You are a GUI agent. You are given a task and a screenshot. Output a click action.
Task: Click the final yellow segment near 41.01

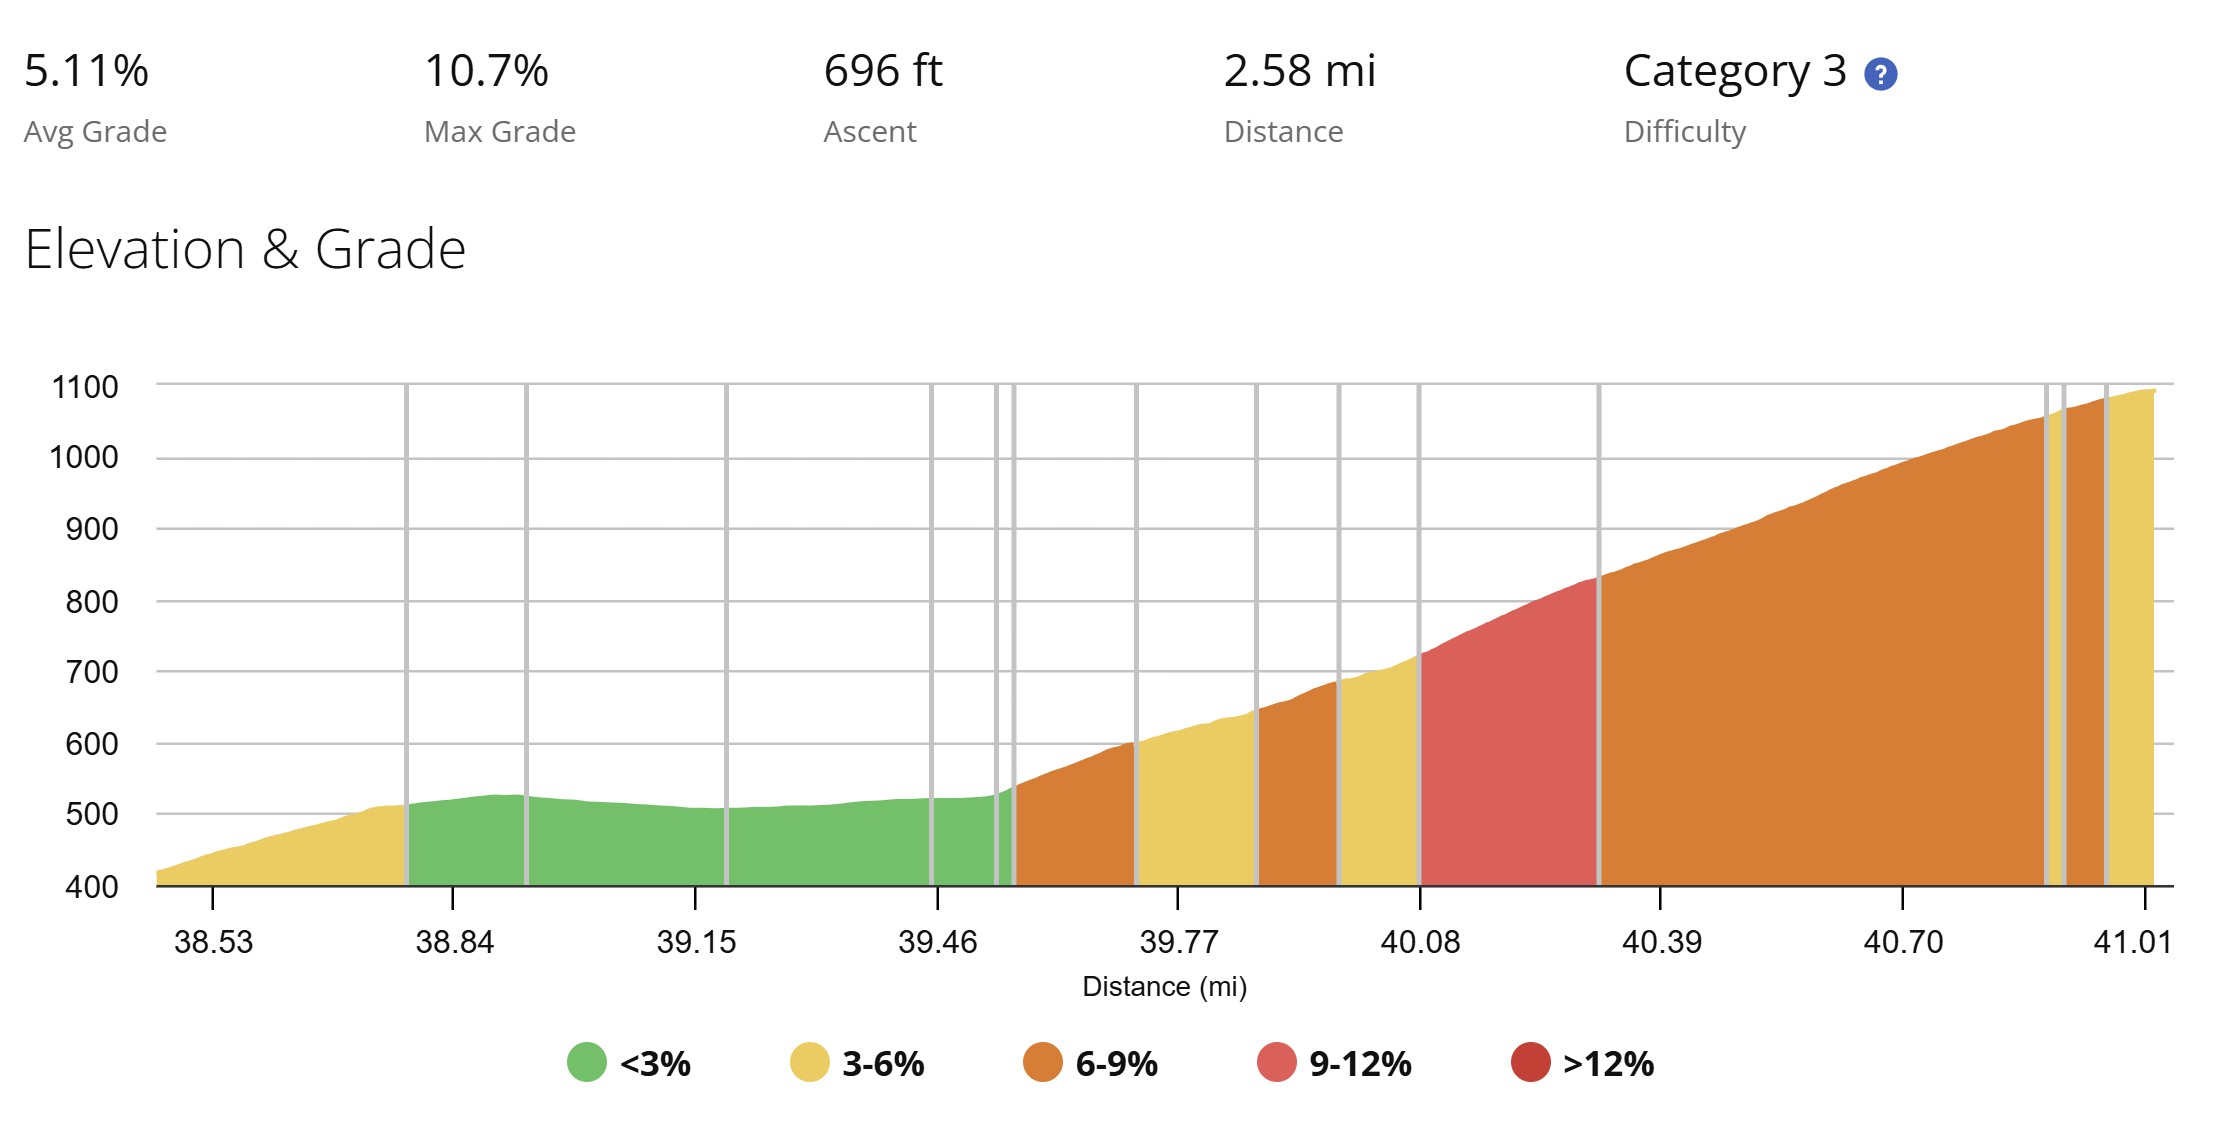pyautogui.click(x=2131, y=640)
